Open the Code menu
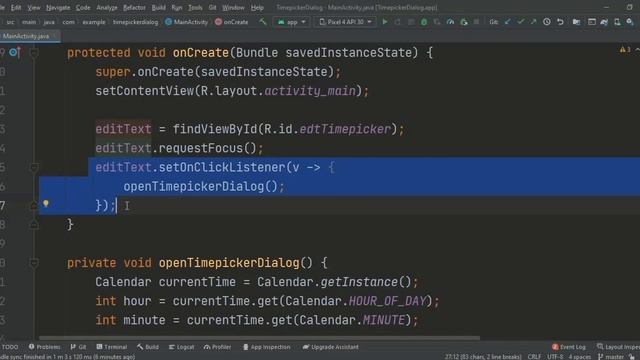 click(x=83, y=7)
